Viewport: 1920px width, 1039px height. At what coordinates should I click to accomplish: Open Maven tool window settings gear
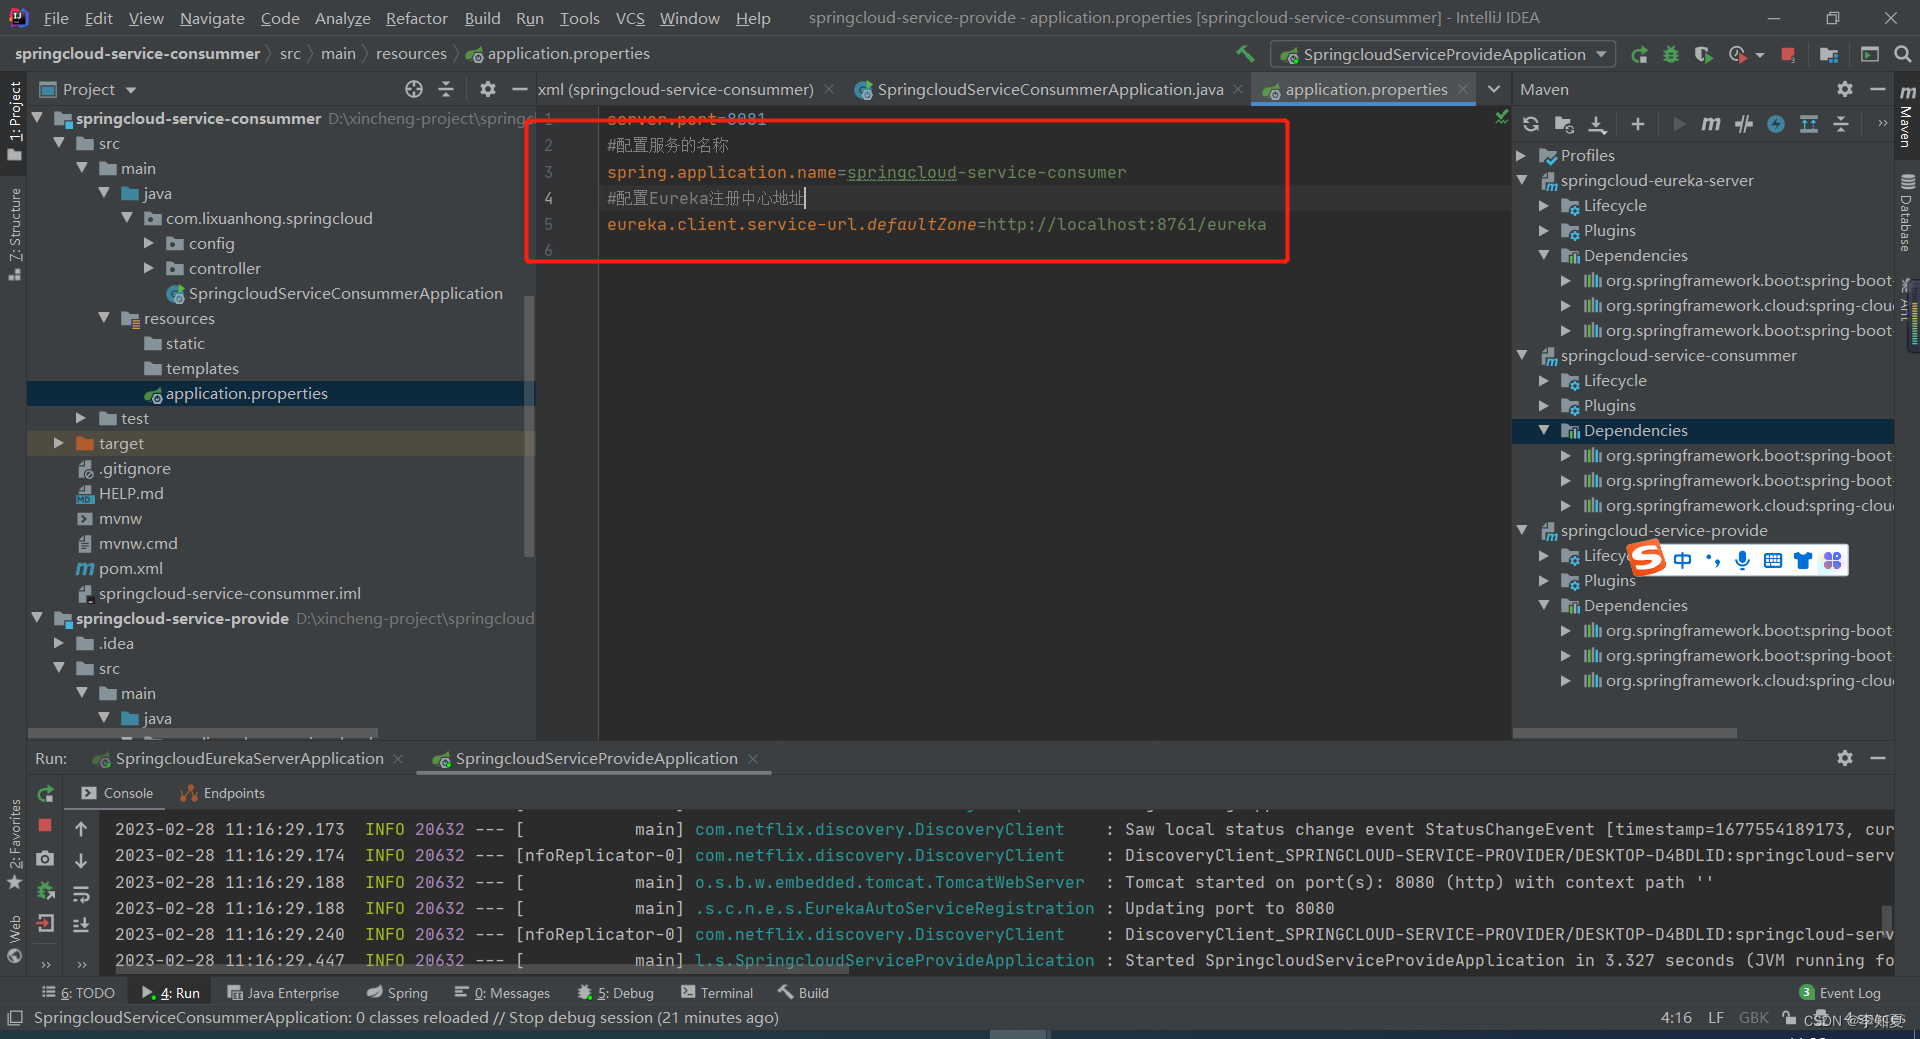pyautogui.click(x=1845, y=89)
